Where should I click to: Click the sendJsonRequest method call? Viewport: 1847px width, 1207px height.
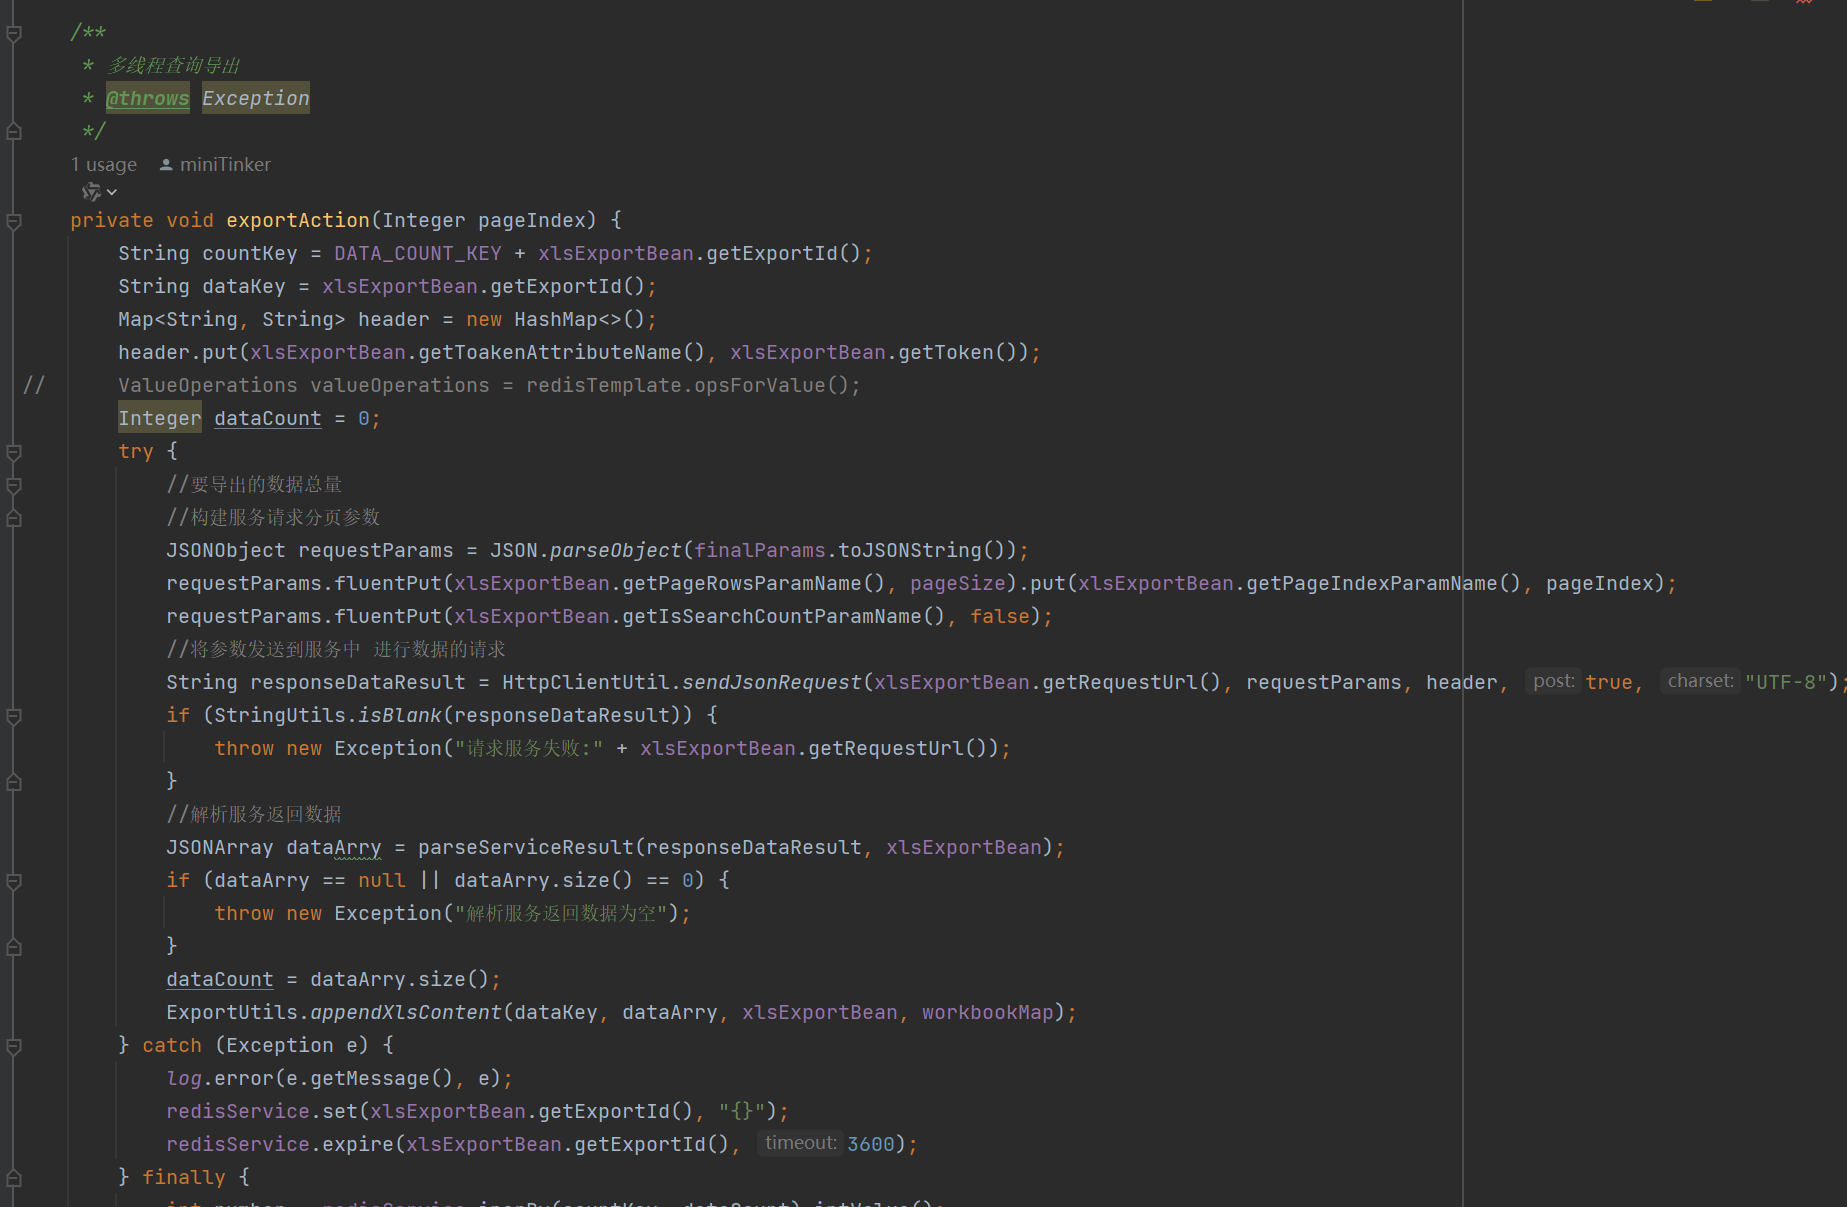tap(772, 682)
